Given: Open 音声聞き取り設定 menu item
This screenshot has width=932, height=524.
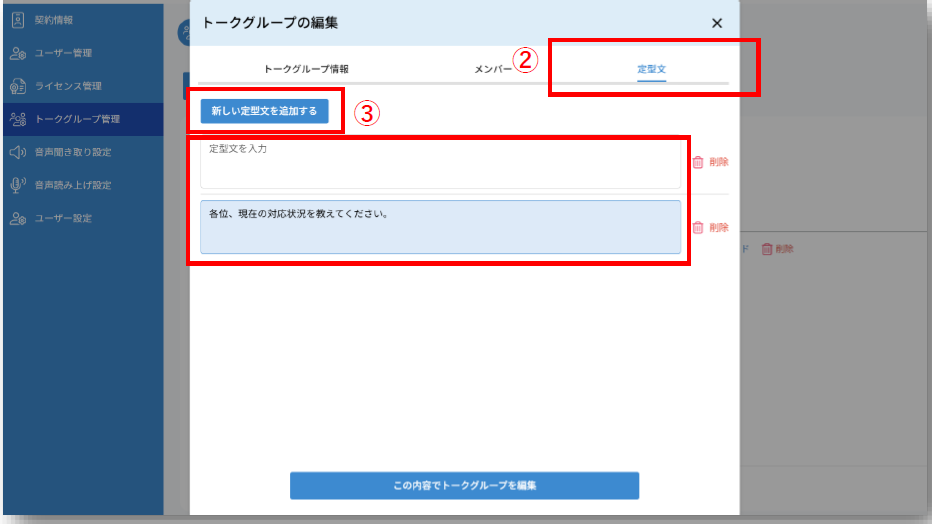Looking at the screenshot, I should point(83,152).
